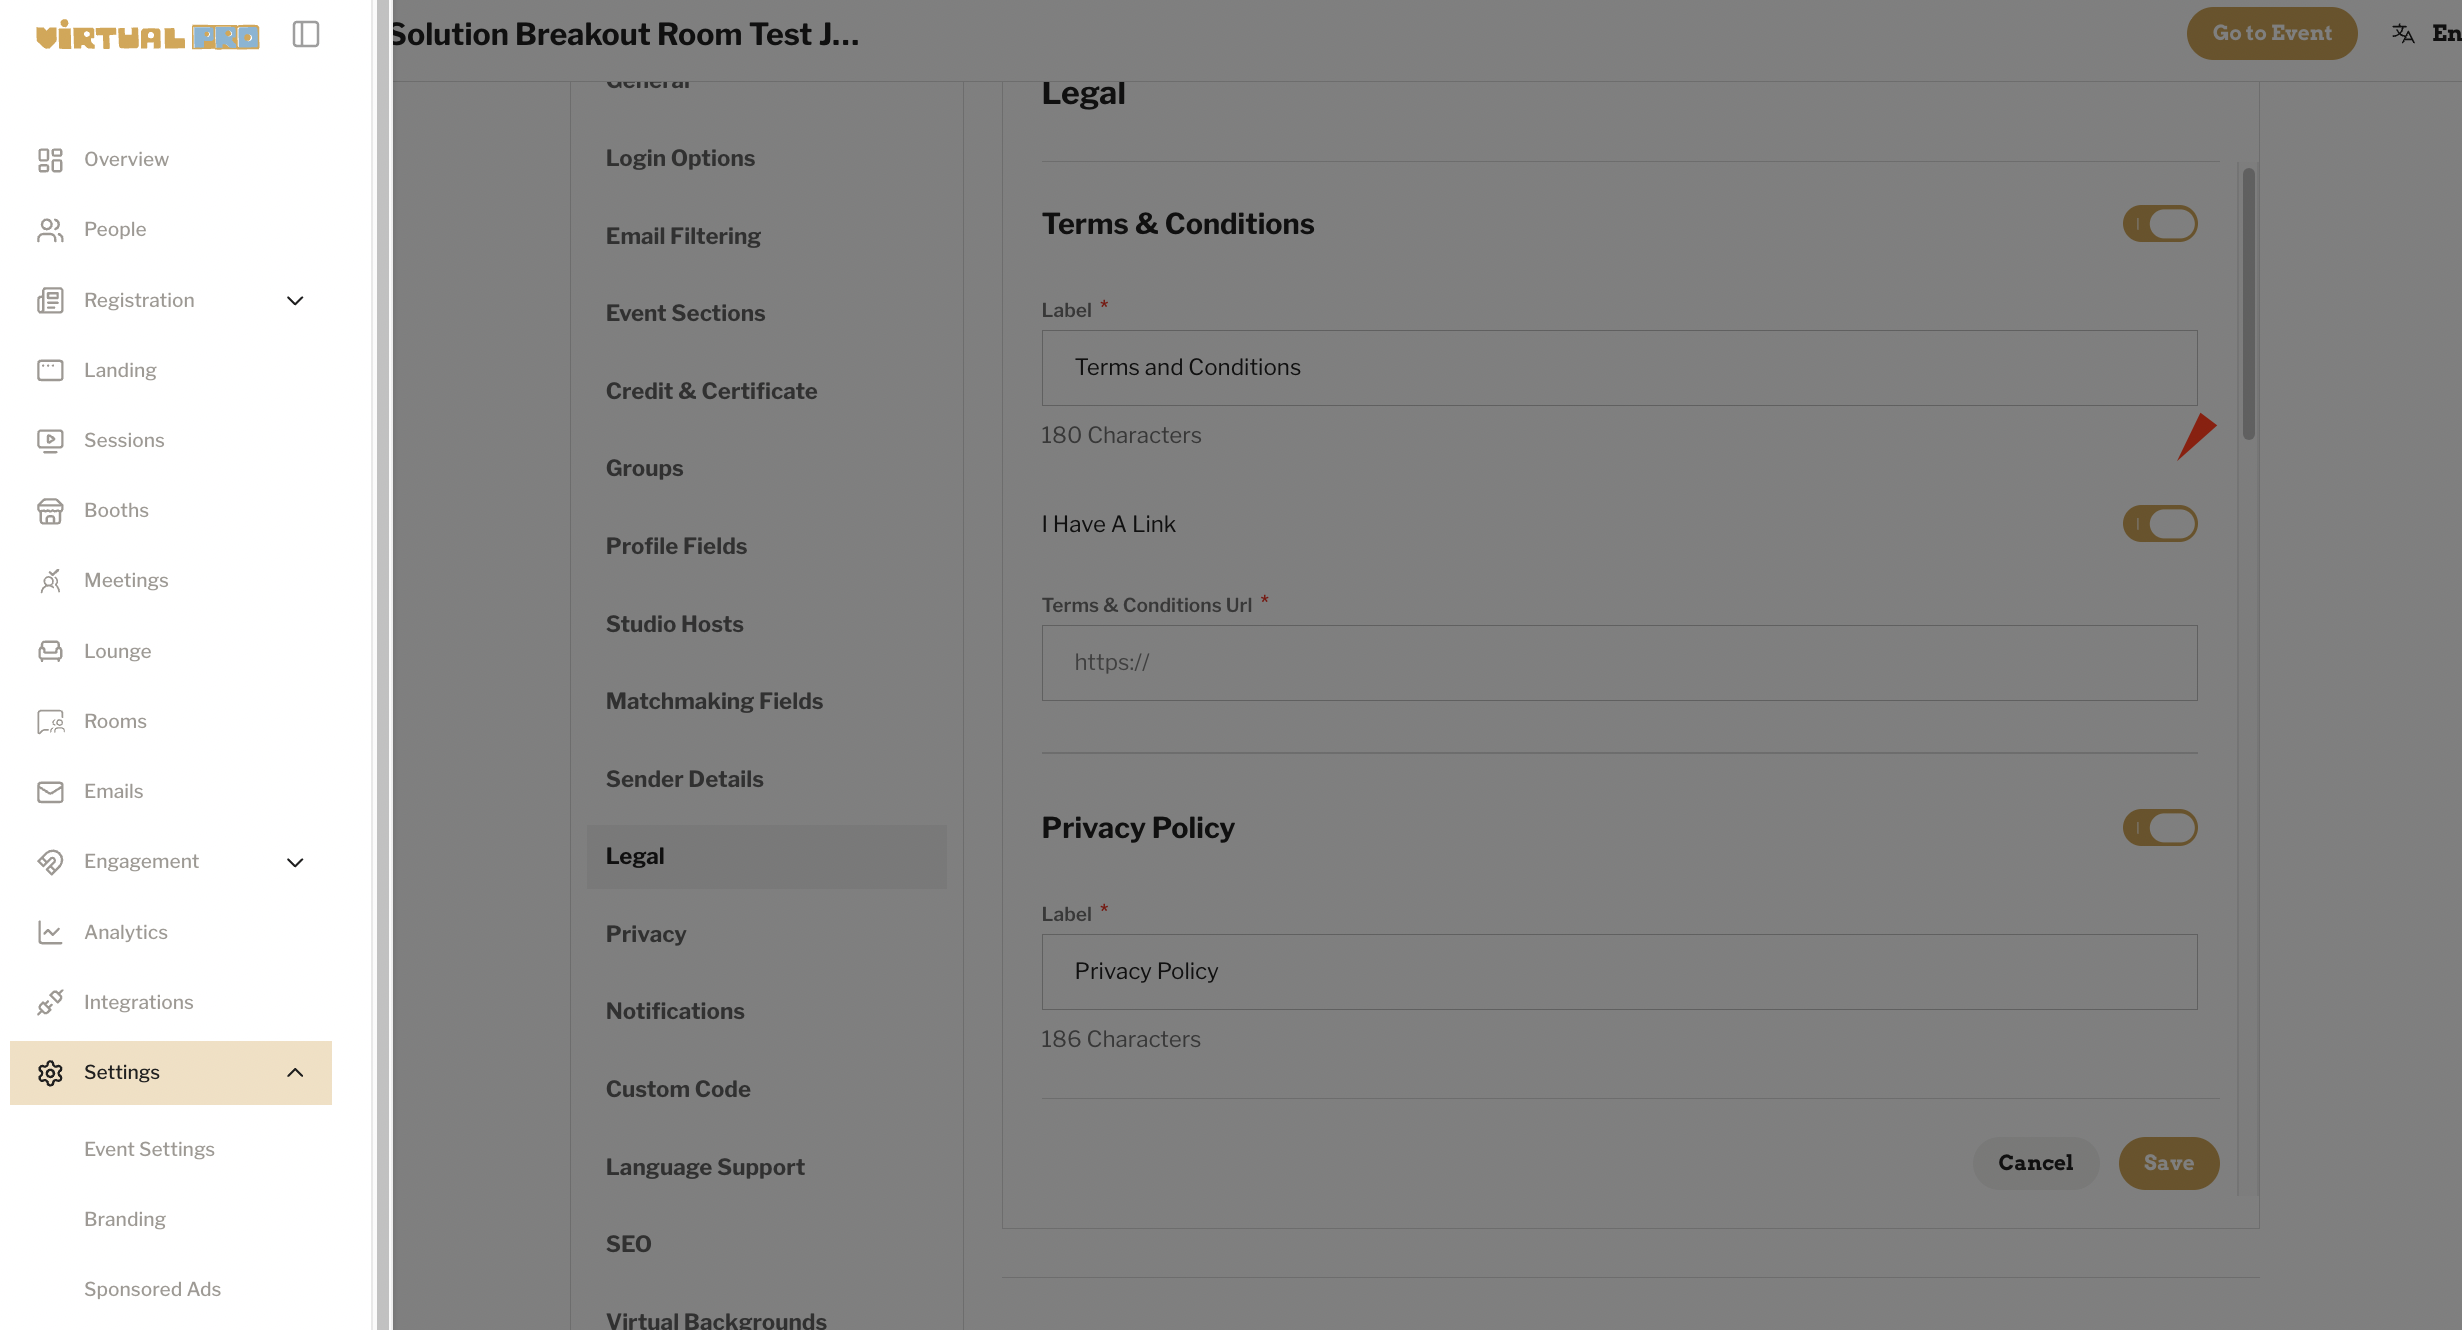Click the Terms & Conditions Url field
This screenshot has height=1330, width=2462.
[1620, 663]
